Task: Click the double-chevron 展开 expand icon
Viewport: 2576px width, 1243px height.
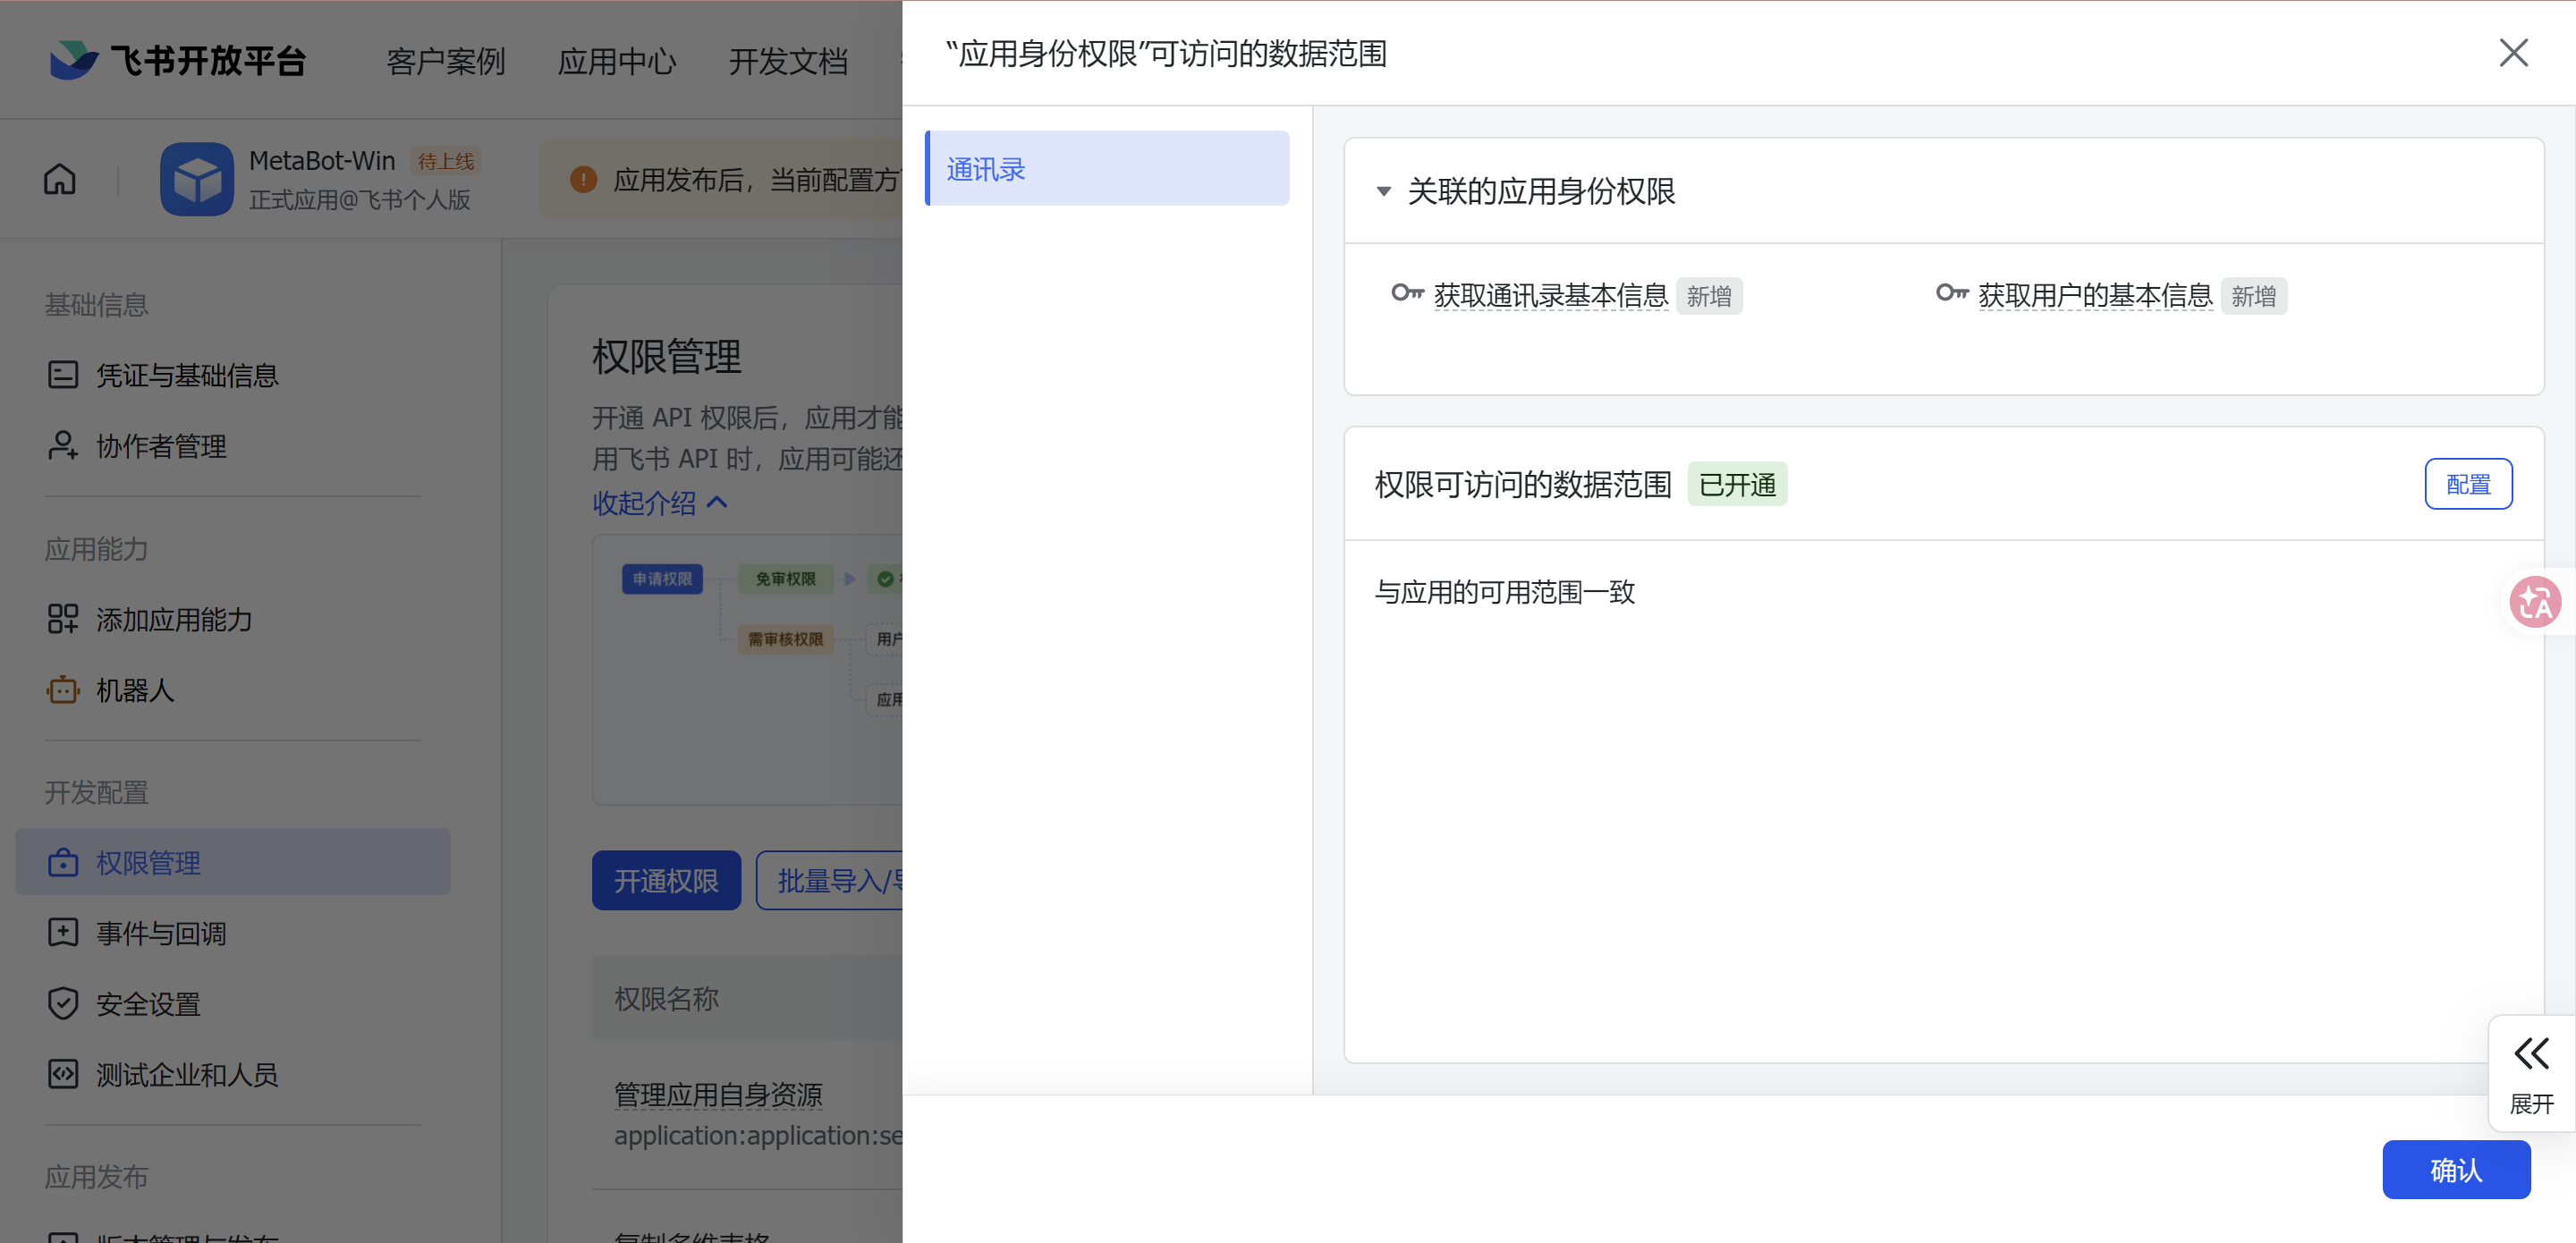Action: (2531, 1053)
